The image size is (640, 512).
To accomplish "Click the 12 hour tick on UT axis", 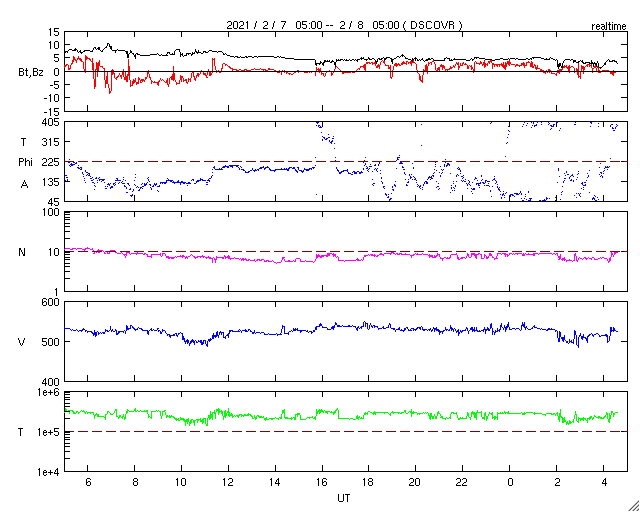I will (x=228, y=482).
